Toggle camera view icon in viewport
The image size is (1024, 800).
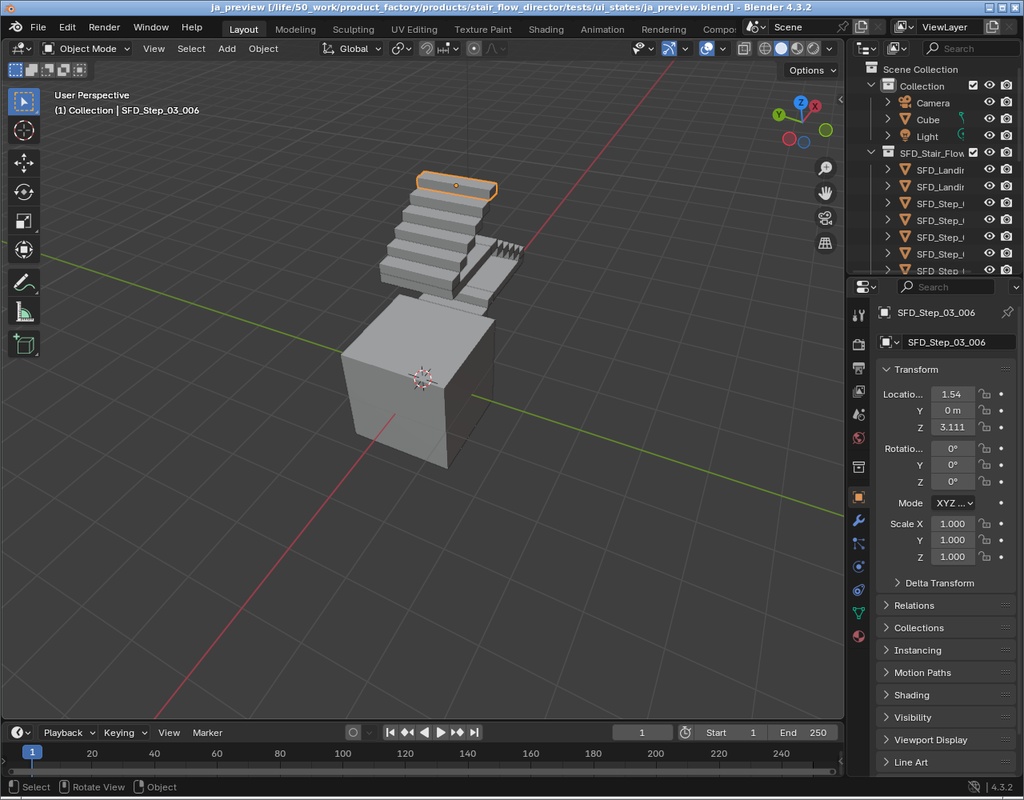[x=825, y=218]
